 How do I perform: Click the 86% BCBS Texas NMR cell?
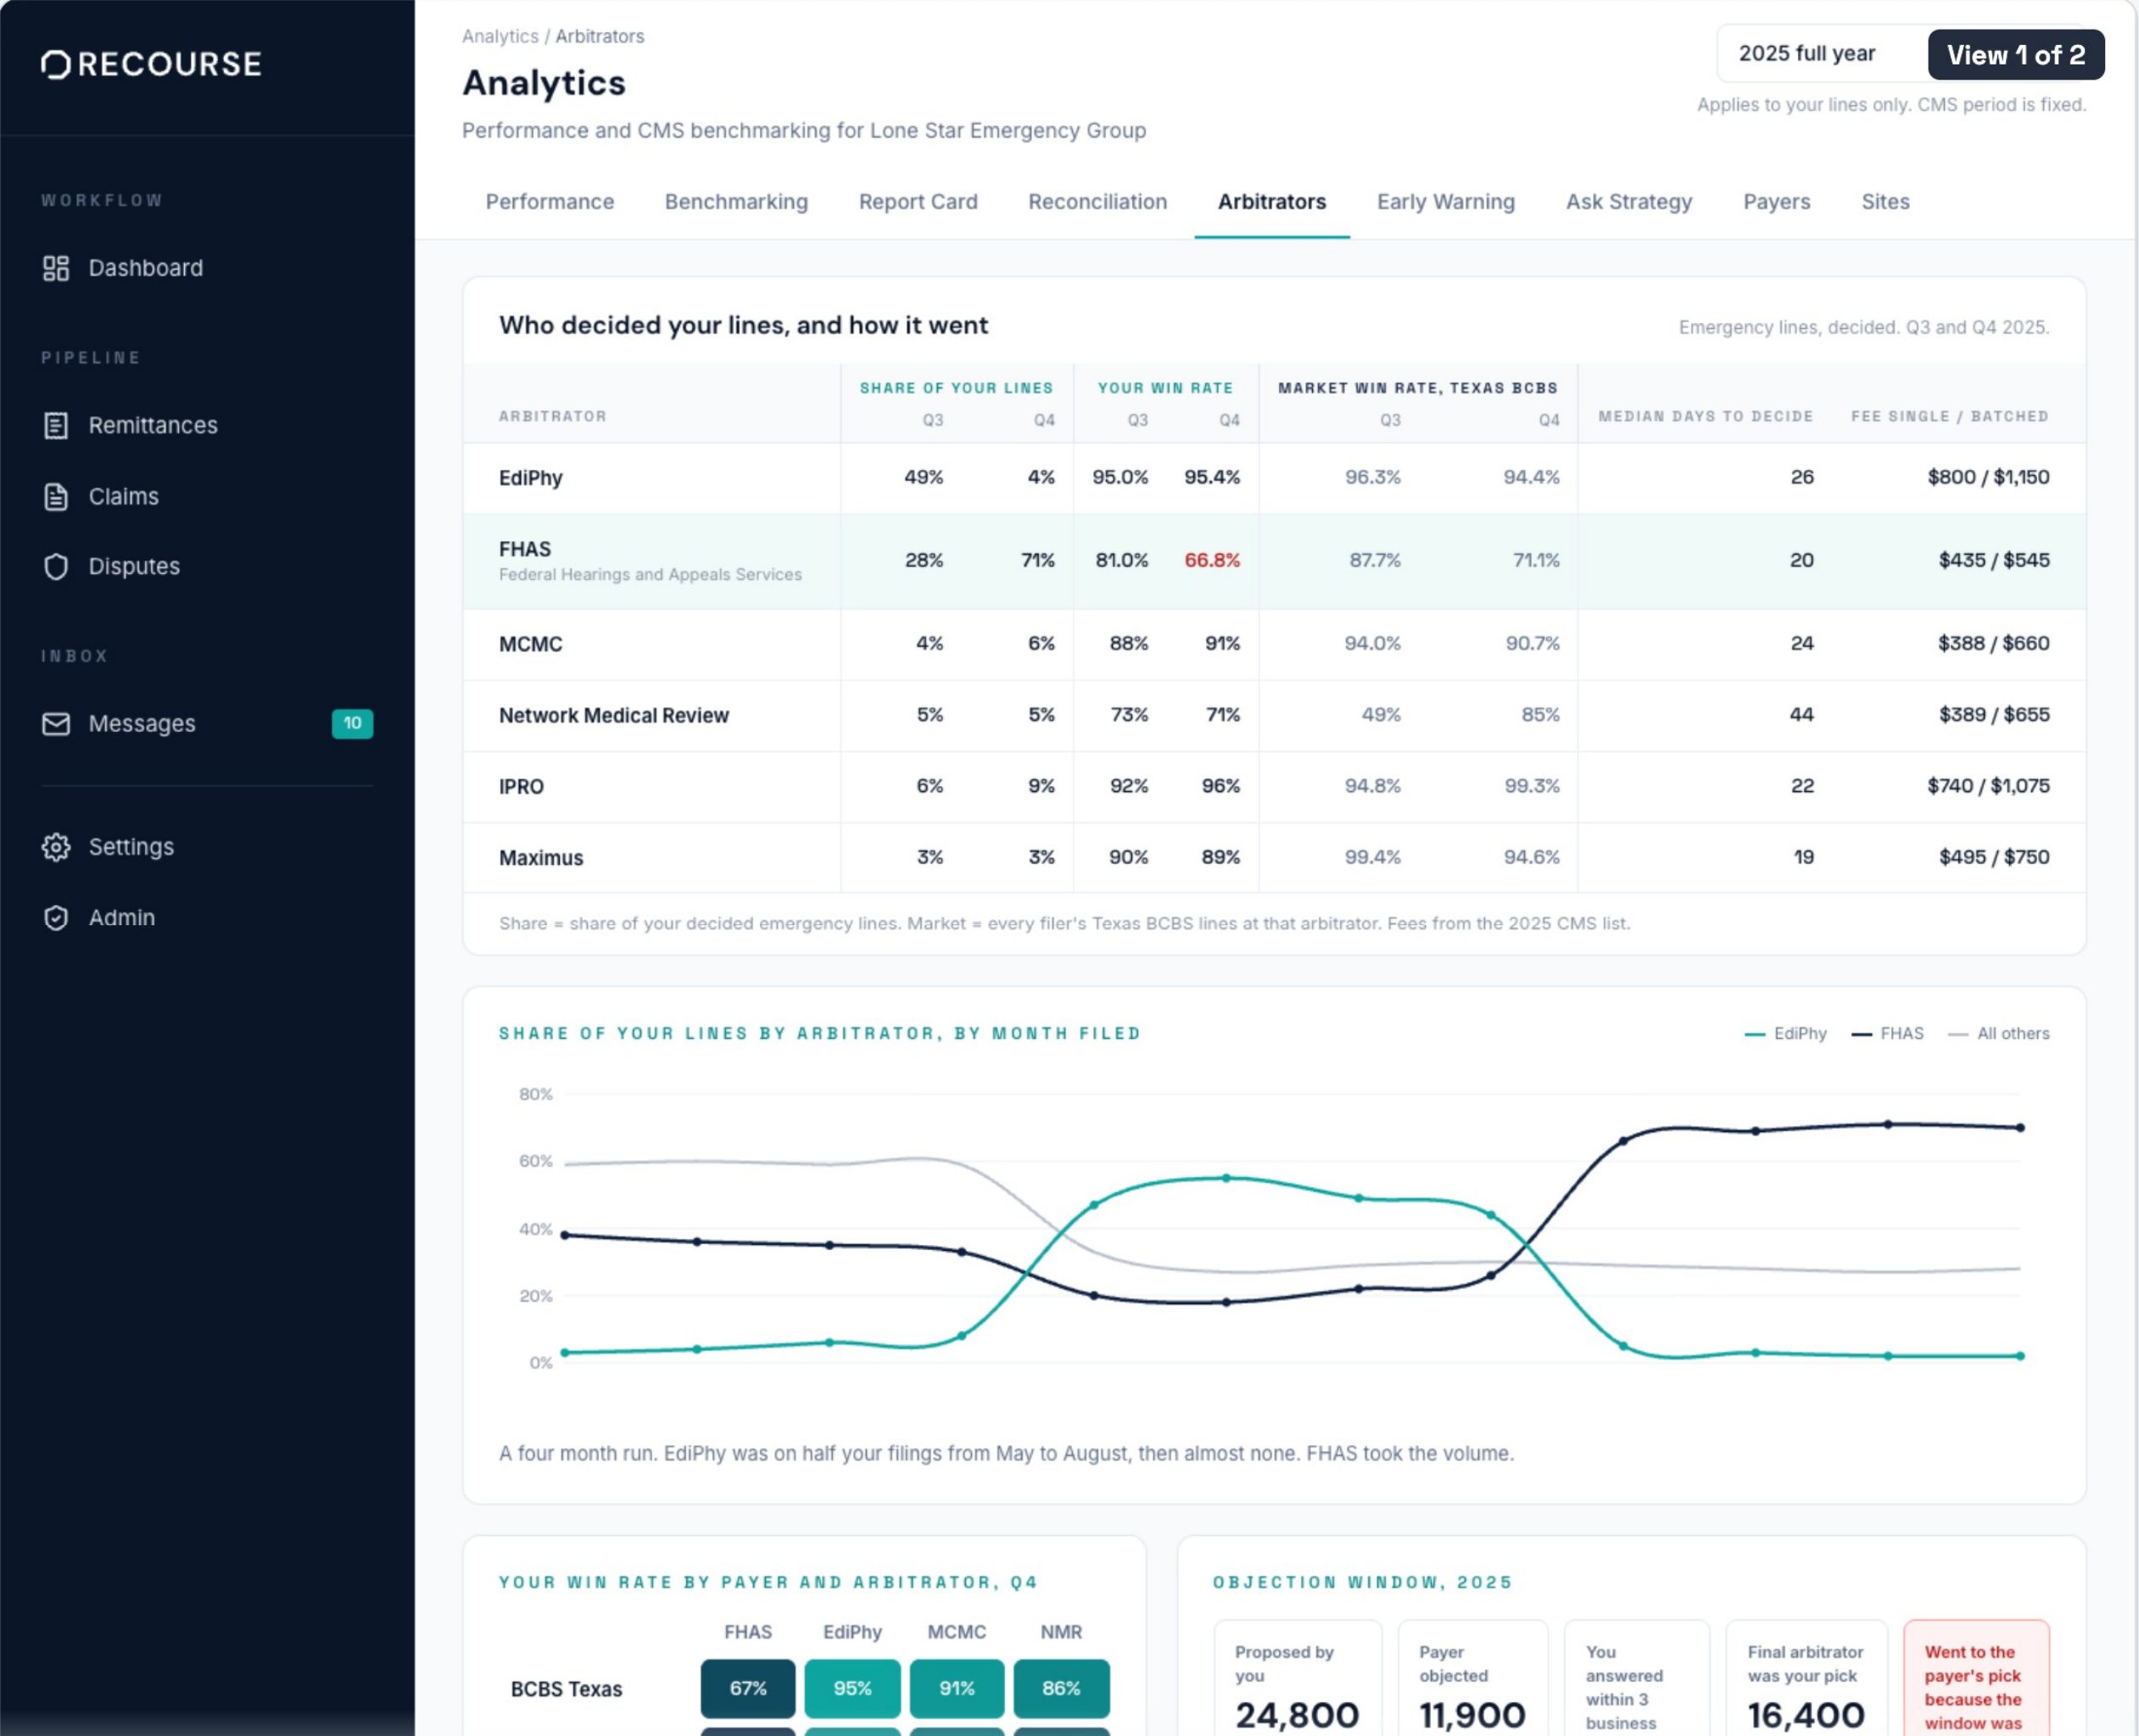coord(1061,1688)
